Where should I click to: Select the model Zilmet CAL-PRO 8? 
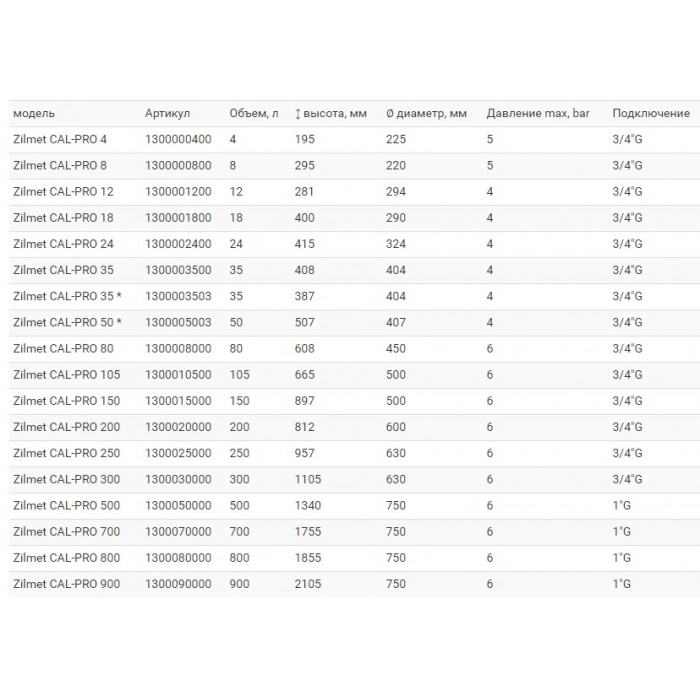pyautogui.click(x=60, y=166)
